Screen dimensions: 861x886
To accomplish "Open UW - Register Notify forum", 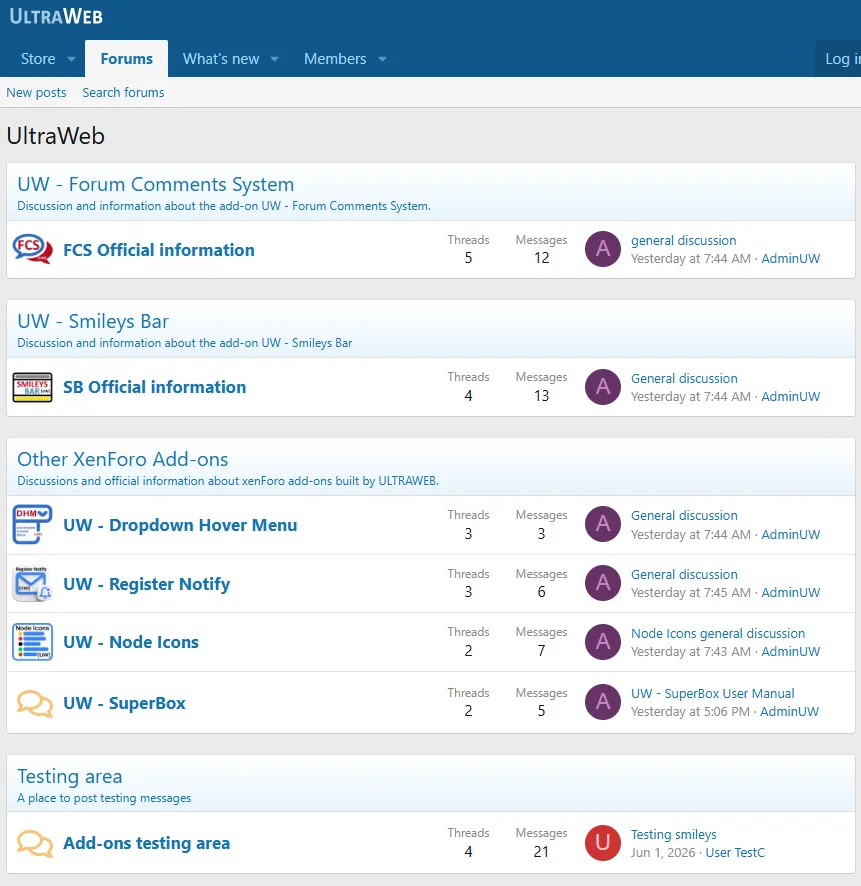I will coord(146,584).
